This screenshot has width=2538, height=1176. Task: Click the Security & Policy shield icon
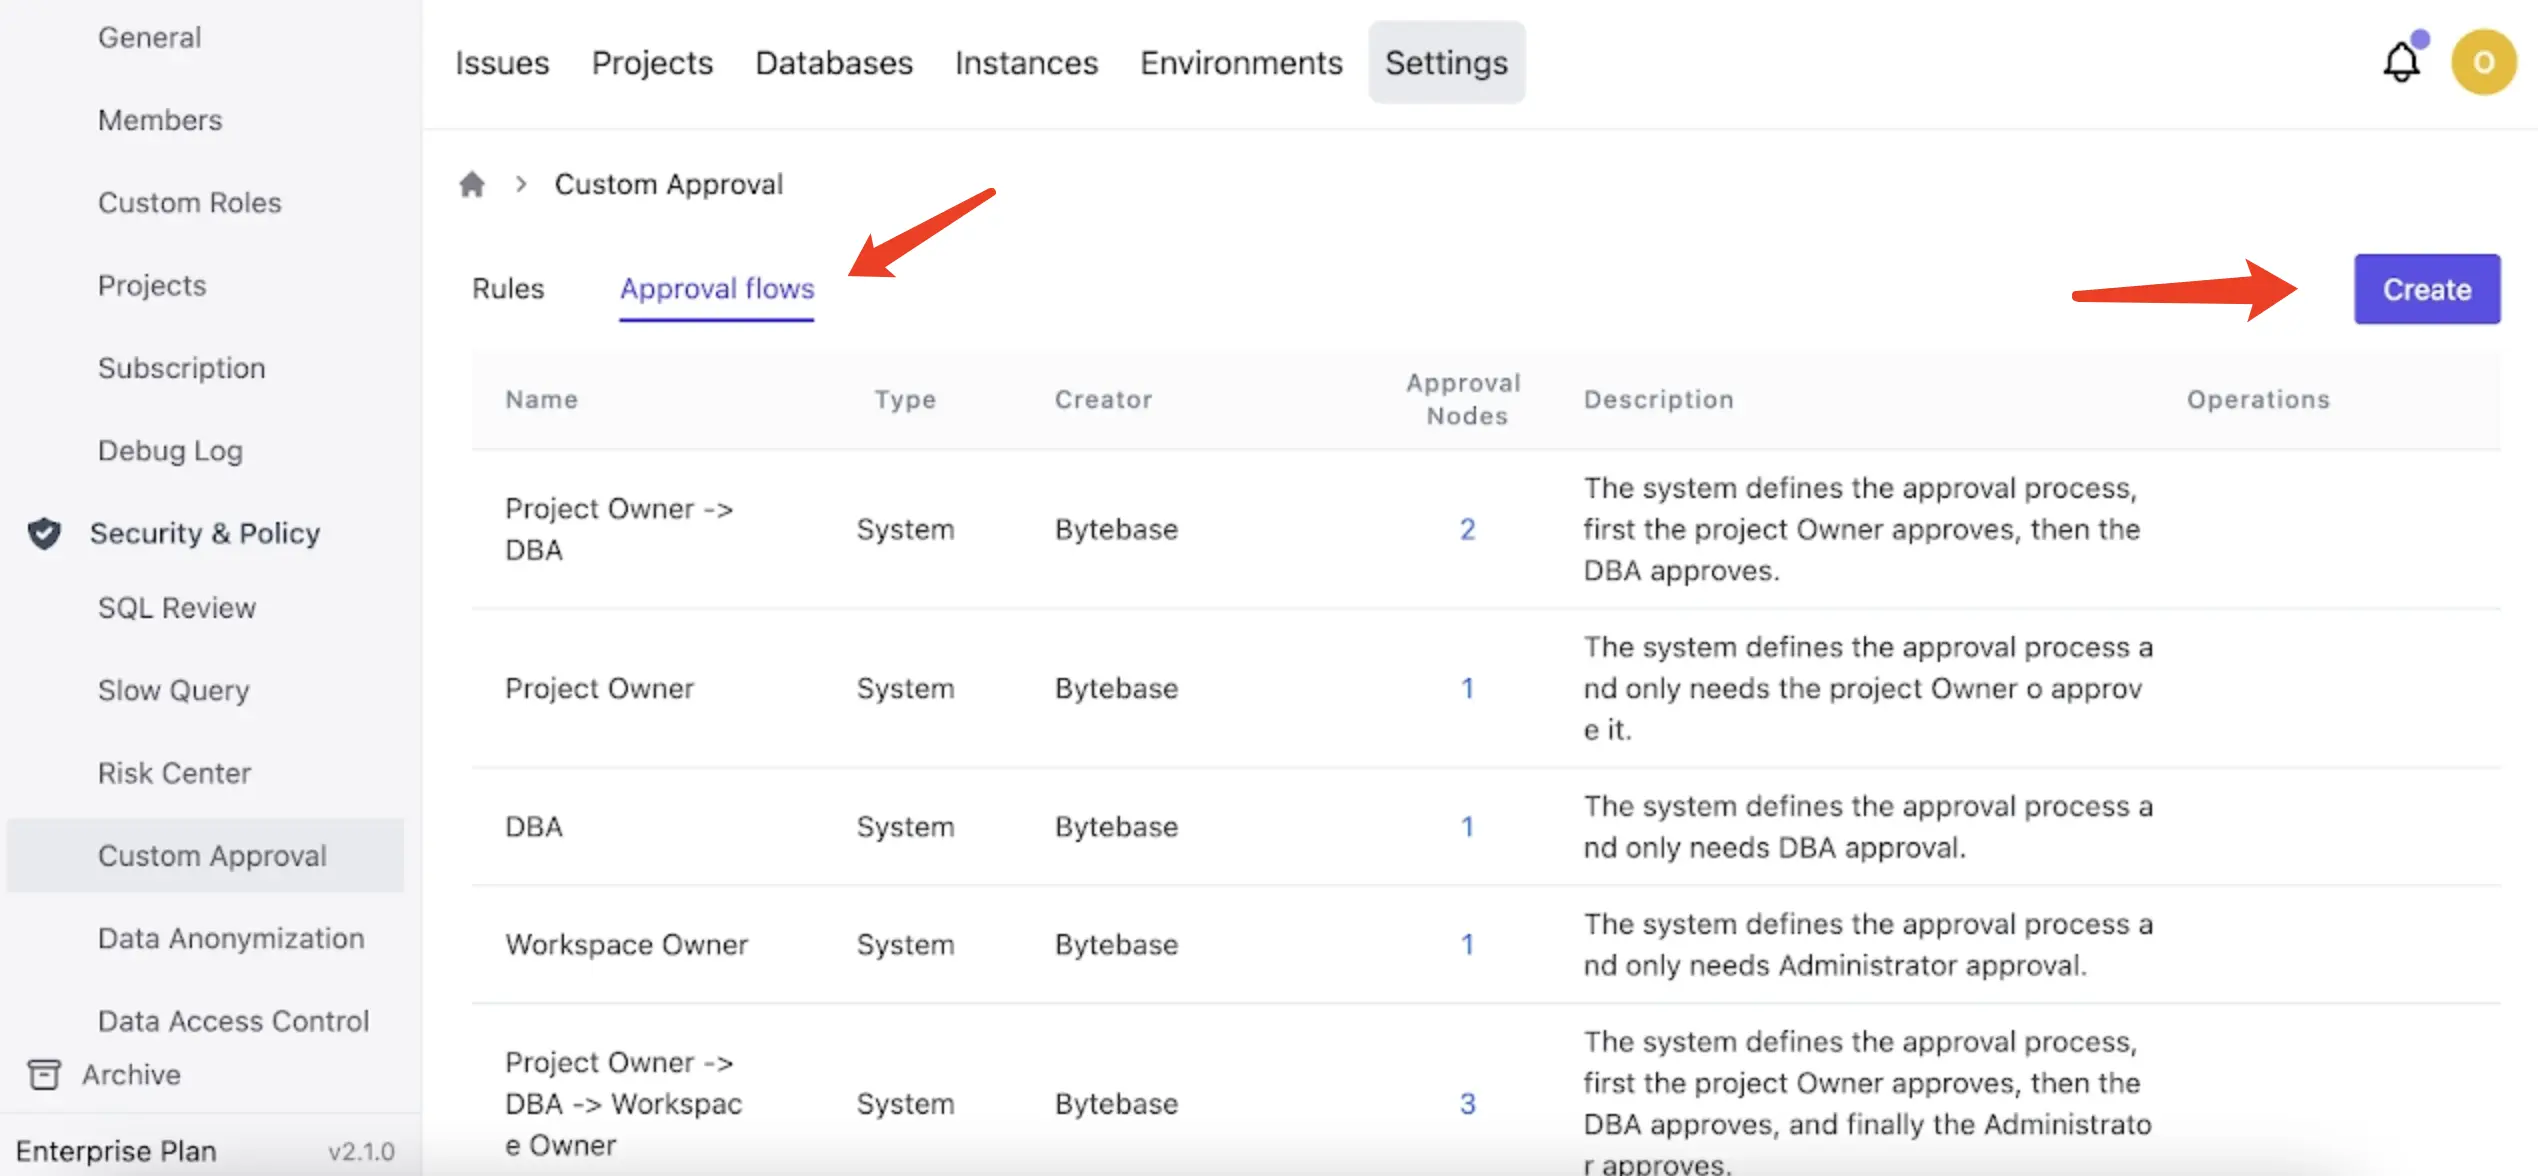[x=44, y=533]
